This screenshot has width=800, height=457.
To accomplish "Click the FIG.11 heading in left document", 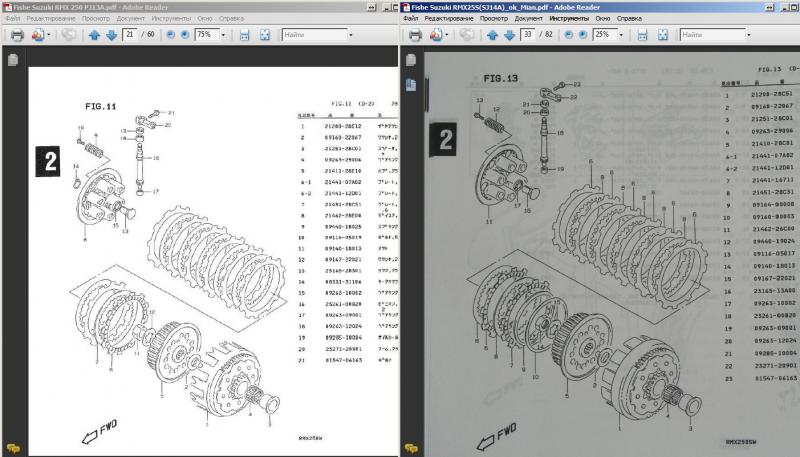I will pos(101,107).
